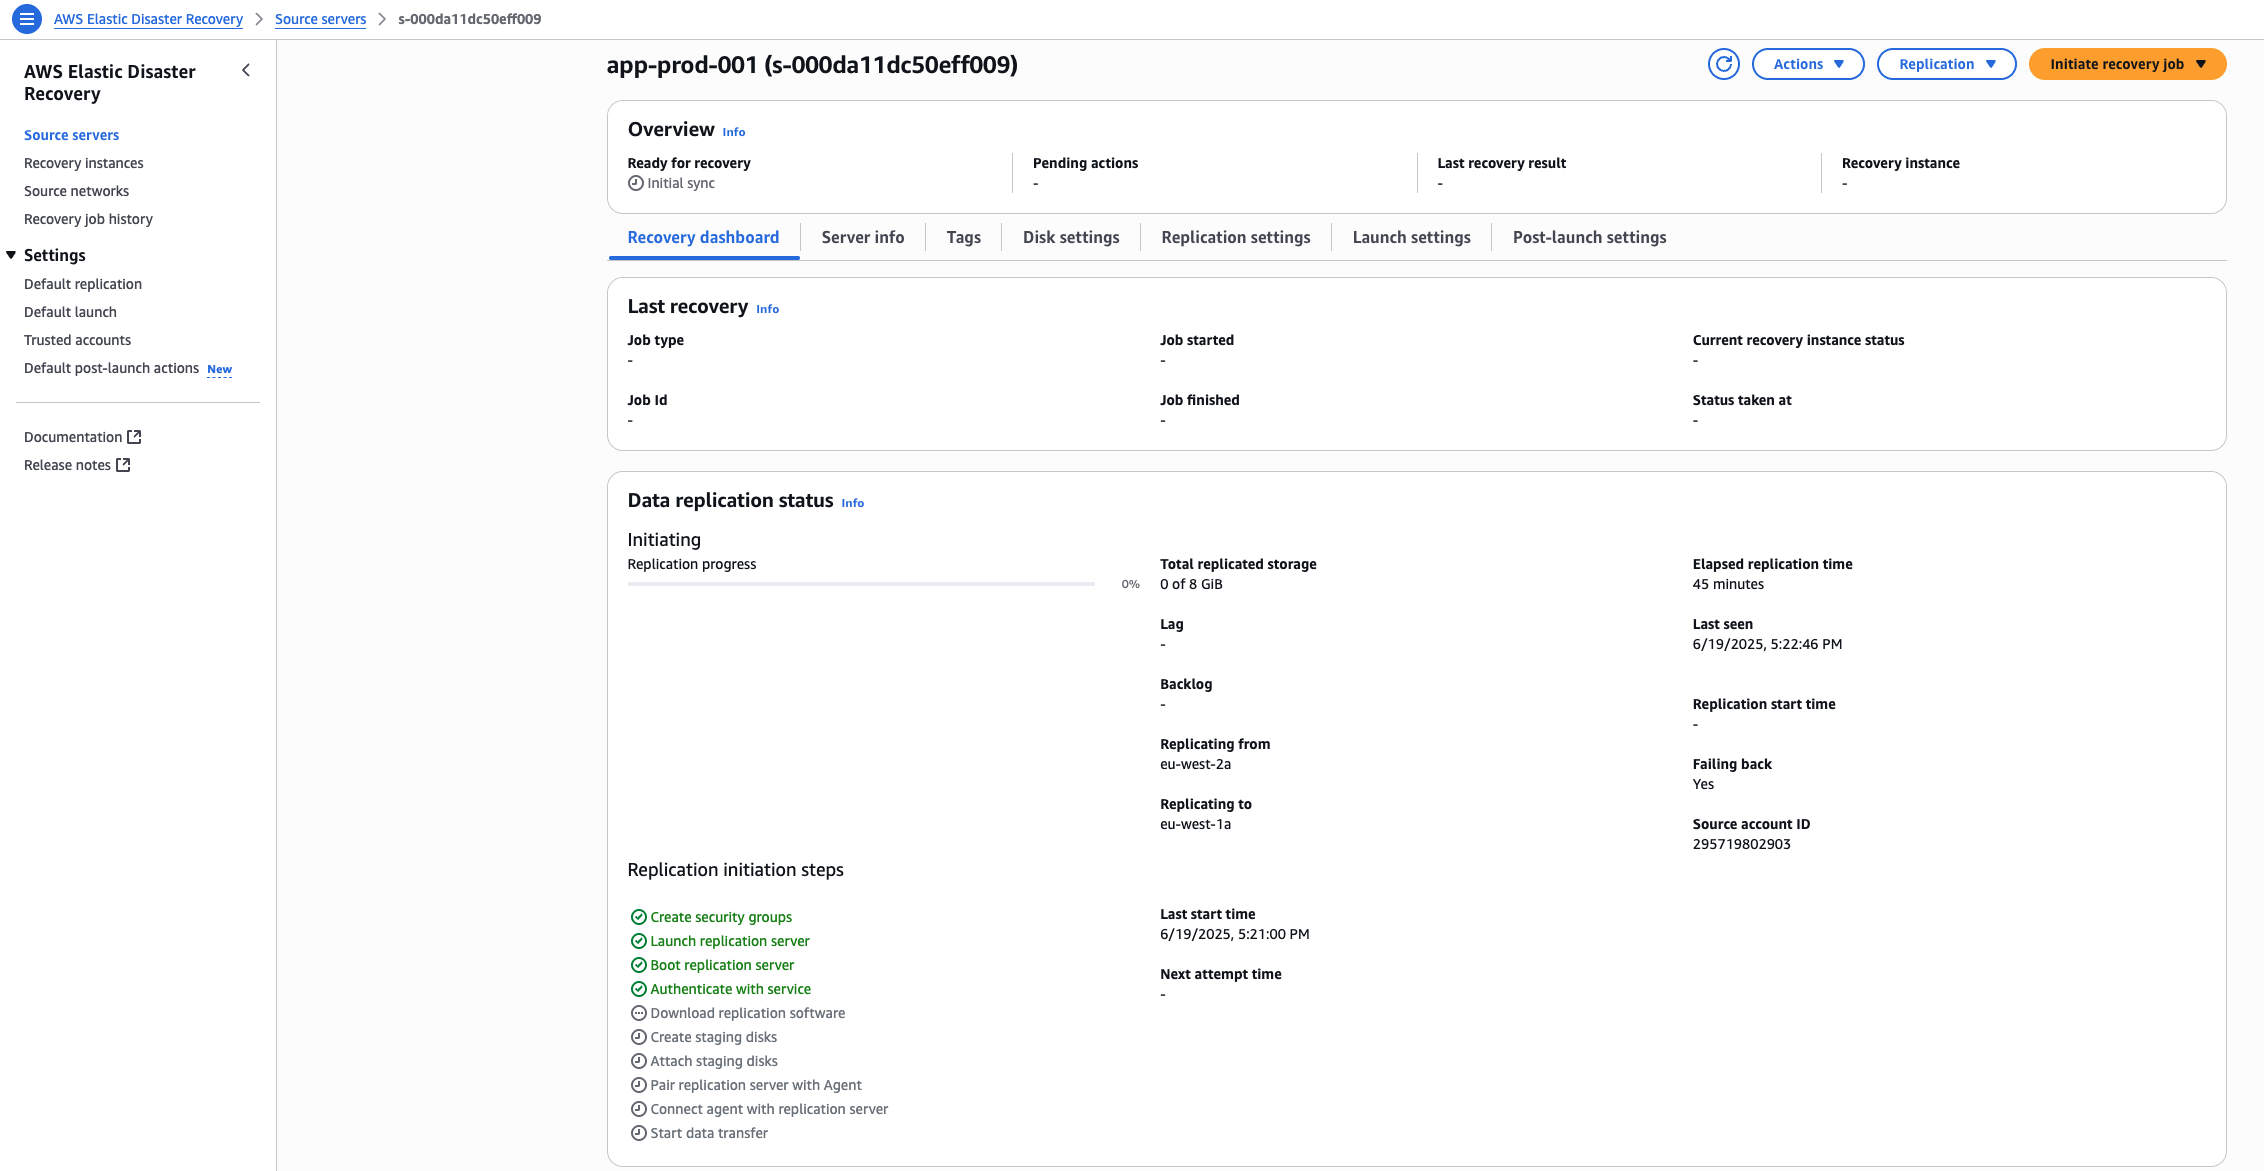Click the check icon beside Authenticate with service

coord(638,988)
